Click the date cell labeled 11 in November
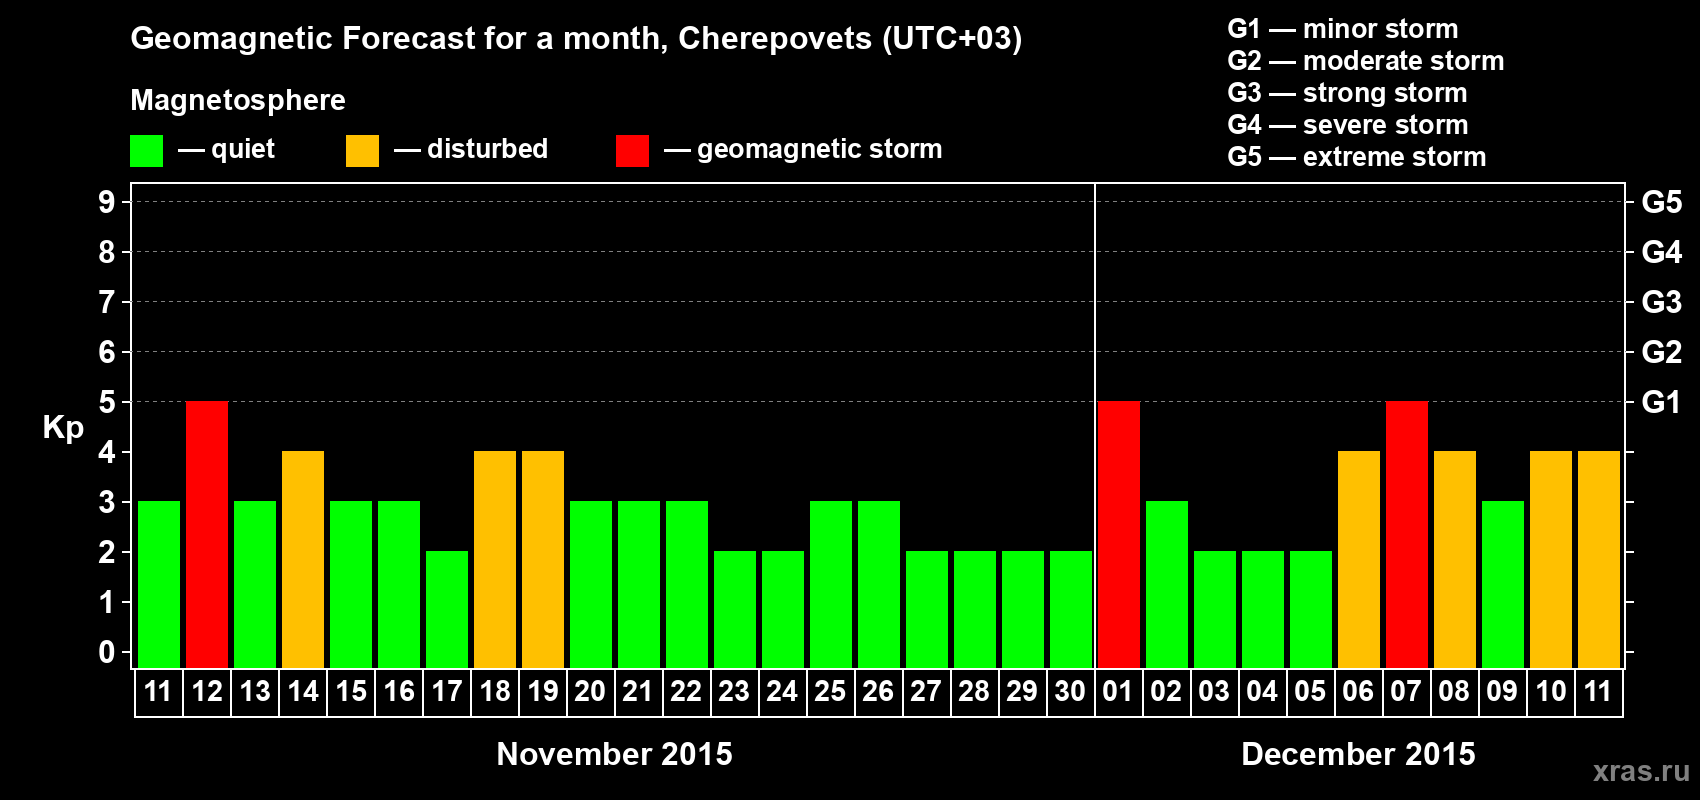The width and height of the screenshot is (1700, 800). point(159,692)
